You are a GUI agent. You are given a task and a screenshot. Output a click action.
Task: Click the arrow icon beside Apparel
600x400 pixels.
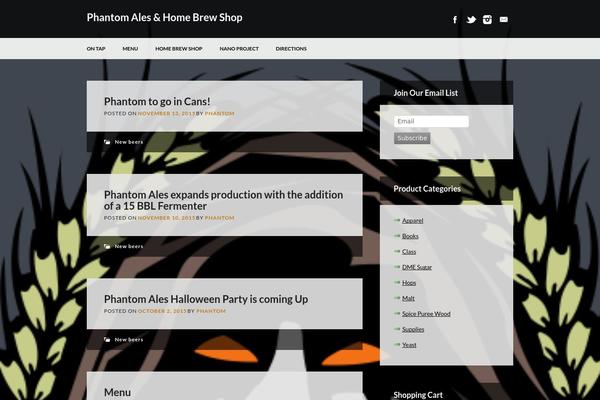(397, 220)
